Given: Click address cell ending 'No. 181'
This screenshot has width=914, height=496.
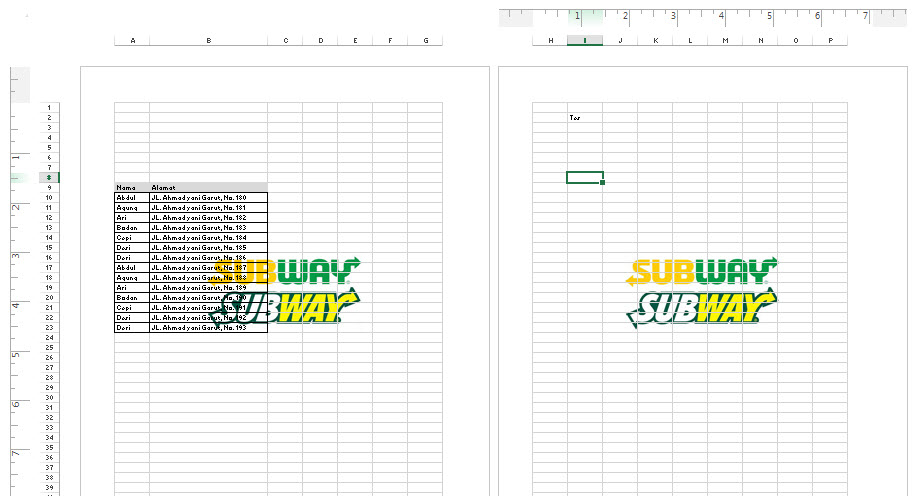Looking at the screenshot, I should pos(209,207).
